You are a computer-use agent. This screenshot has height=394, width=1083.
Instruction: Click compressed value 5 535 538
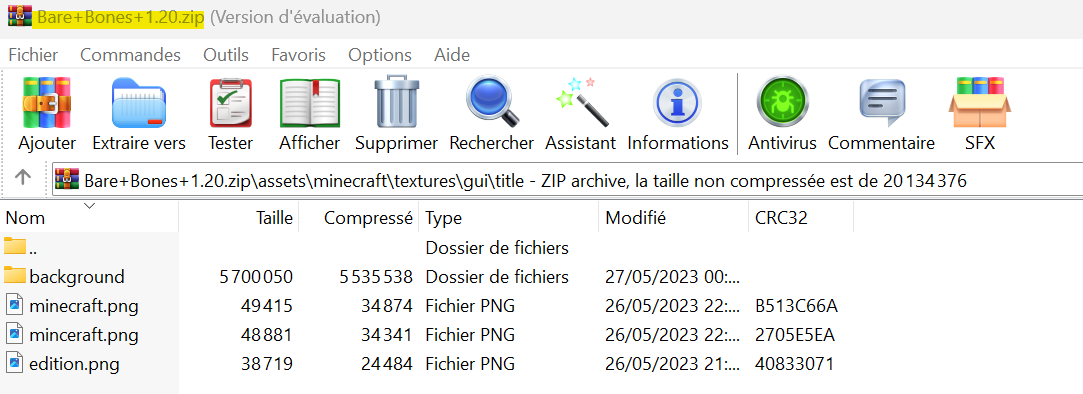point(376,276)
